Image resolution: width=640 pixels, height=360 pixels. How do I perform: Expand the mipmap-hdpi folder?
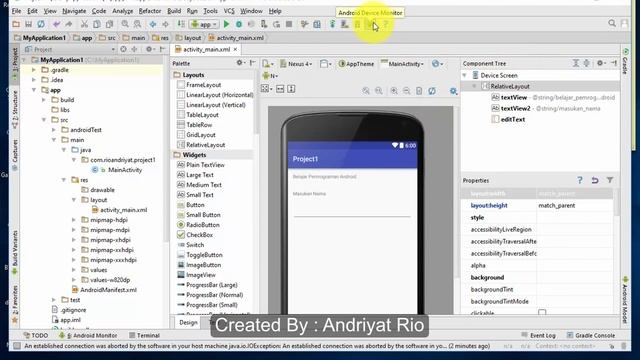74,220
